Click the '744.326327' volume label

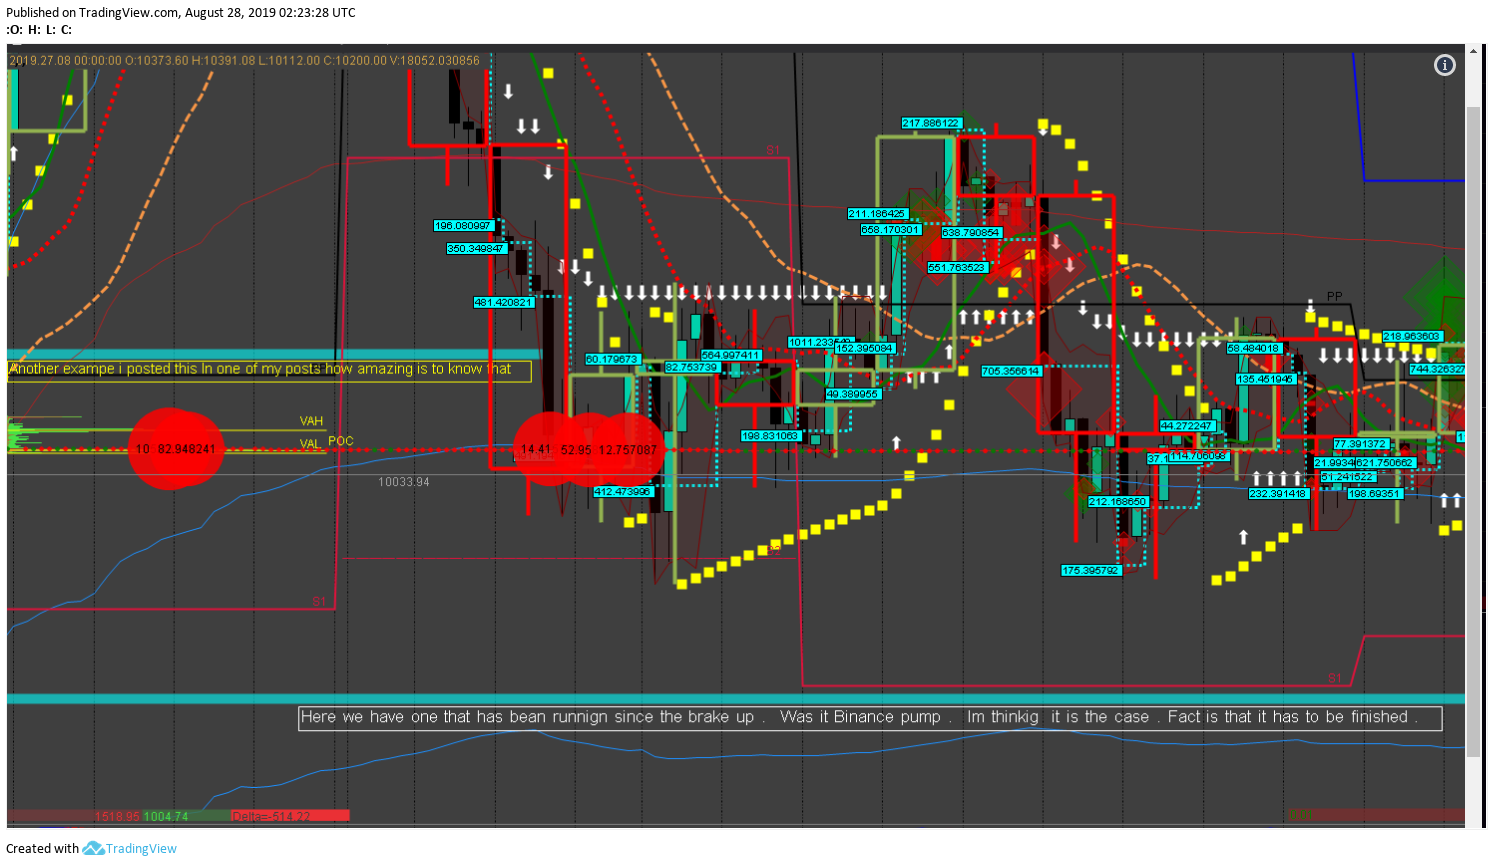coord(1437,369)
